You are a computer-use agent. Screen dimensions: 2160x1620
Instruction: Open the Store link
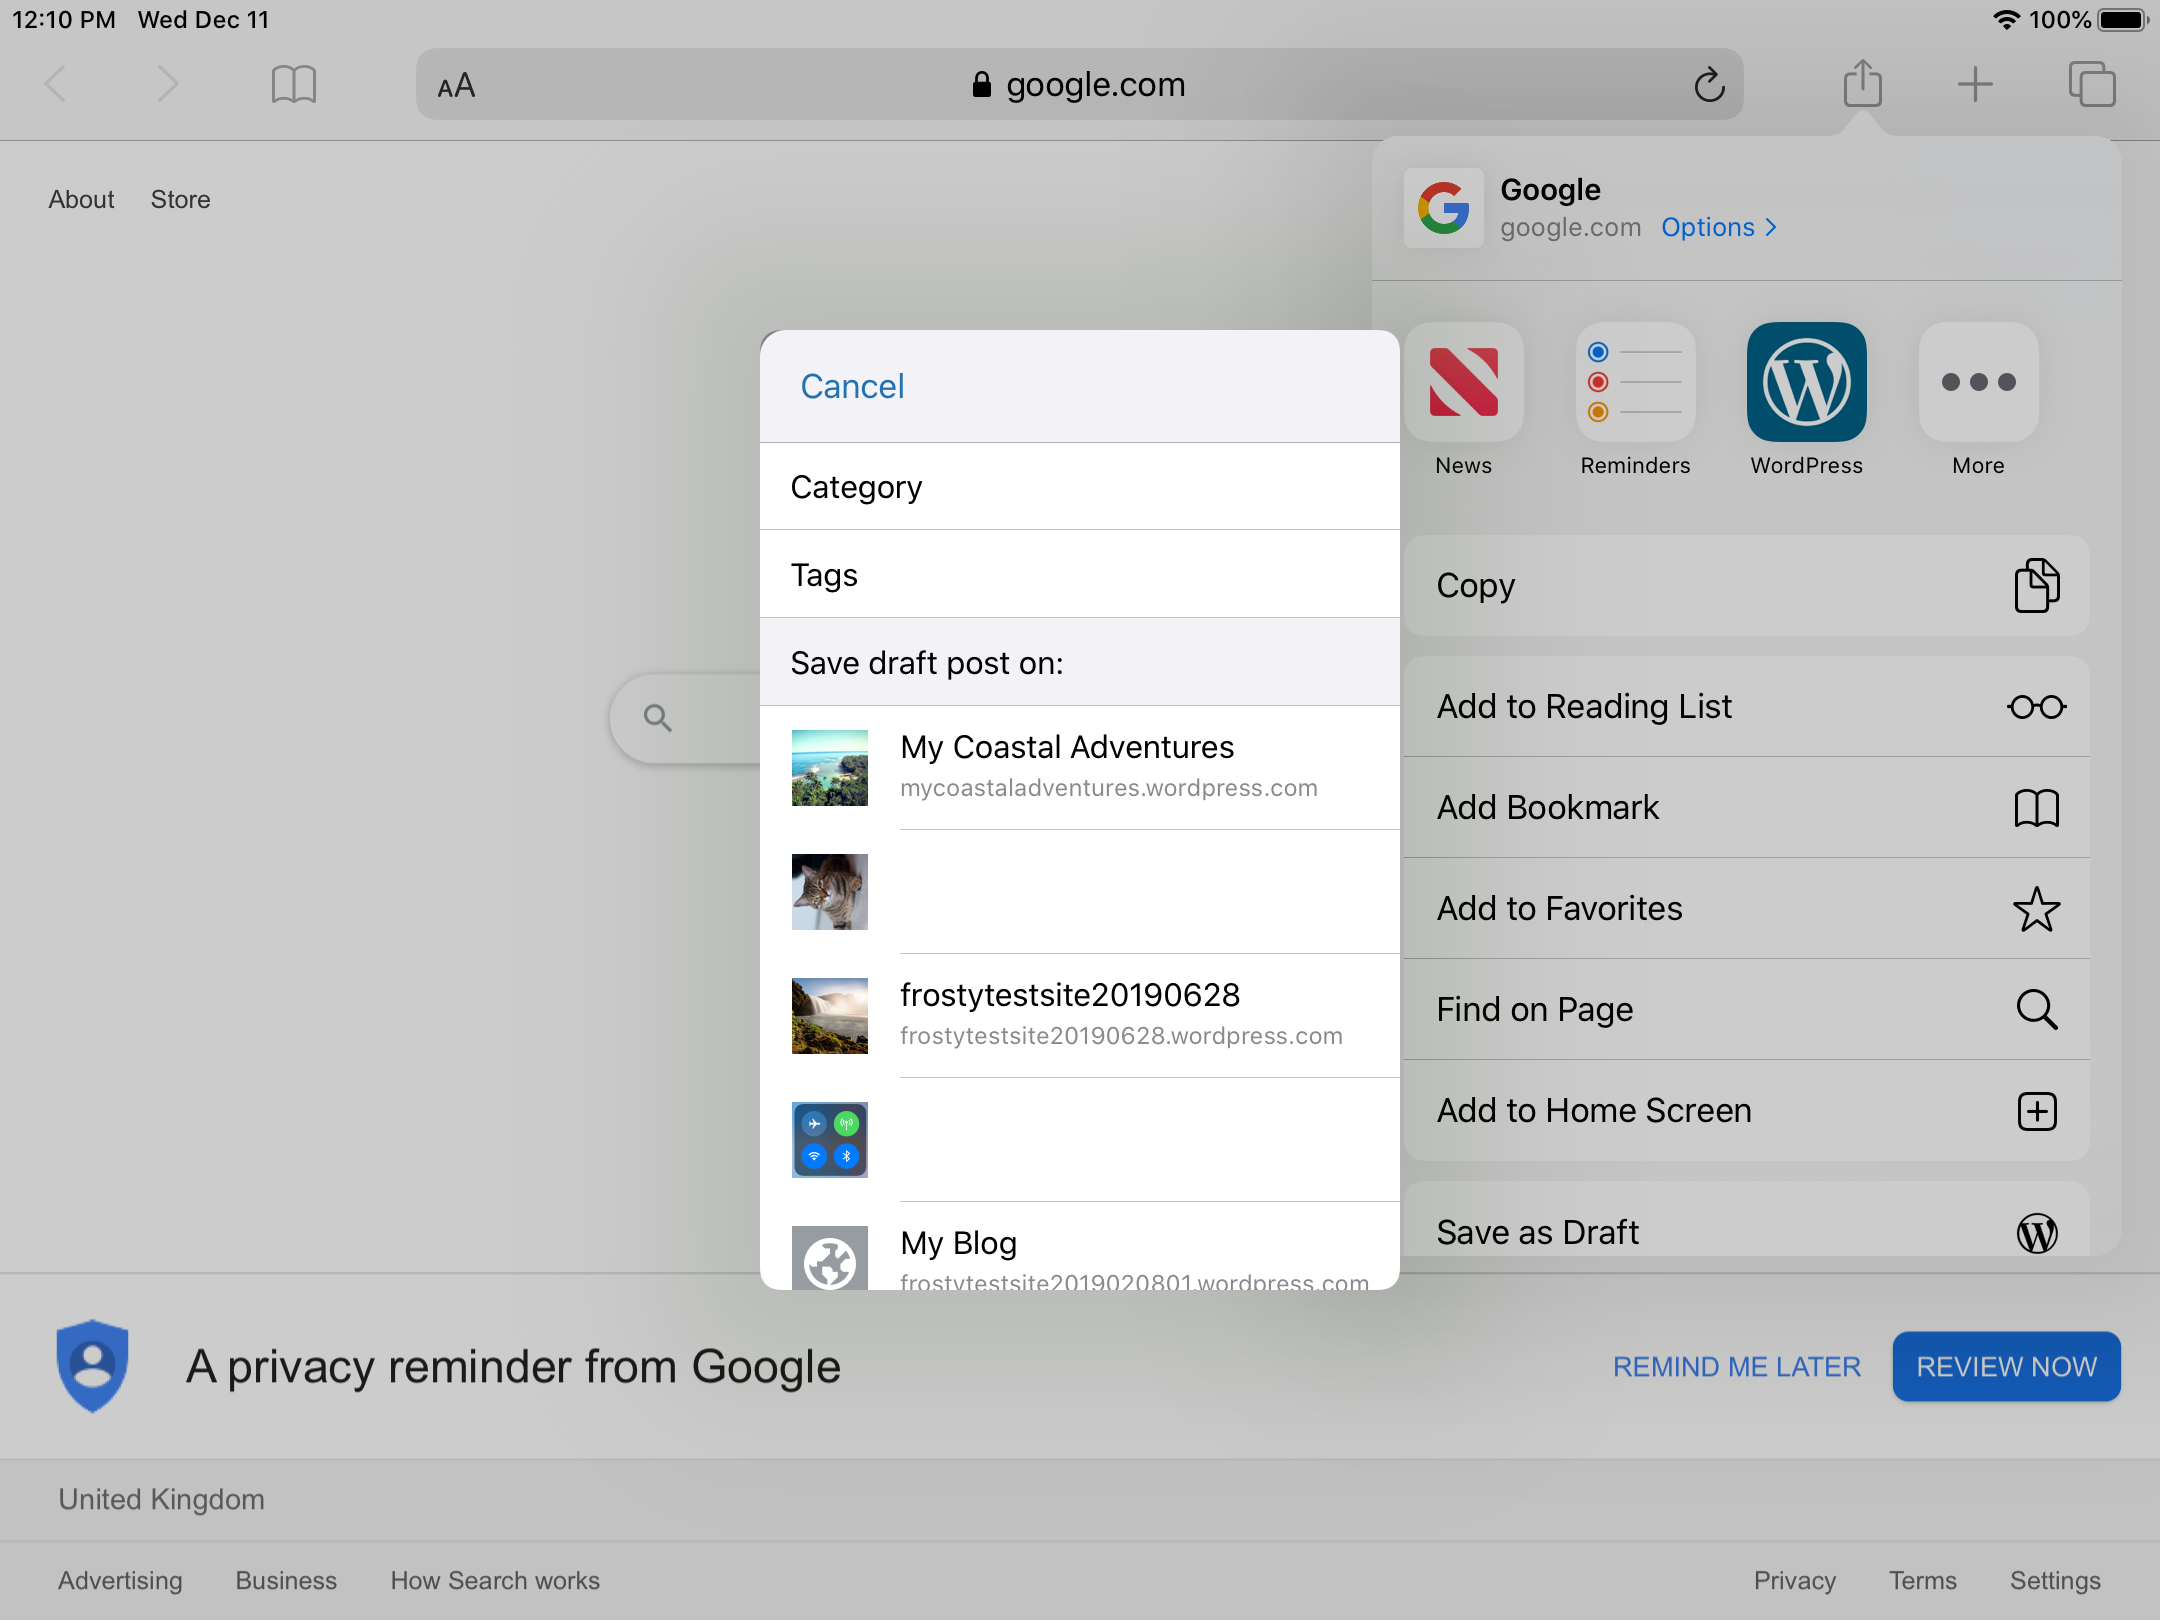[181, 200]
